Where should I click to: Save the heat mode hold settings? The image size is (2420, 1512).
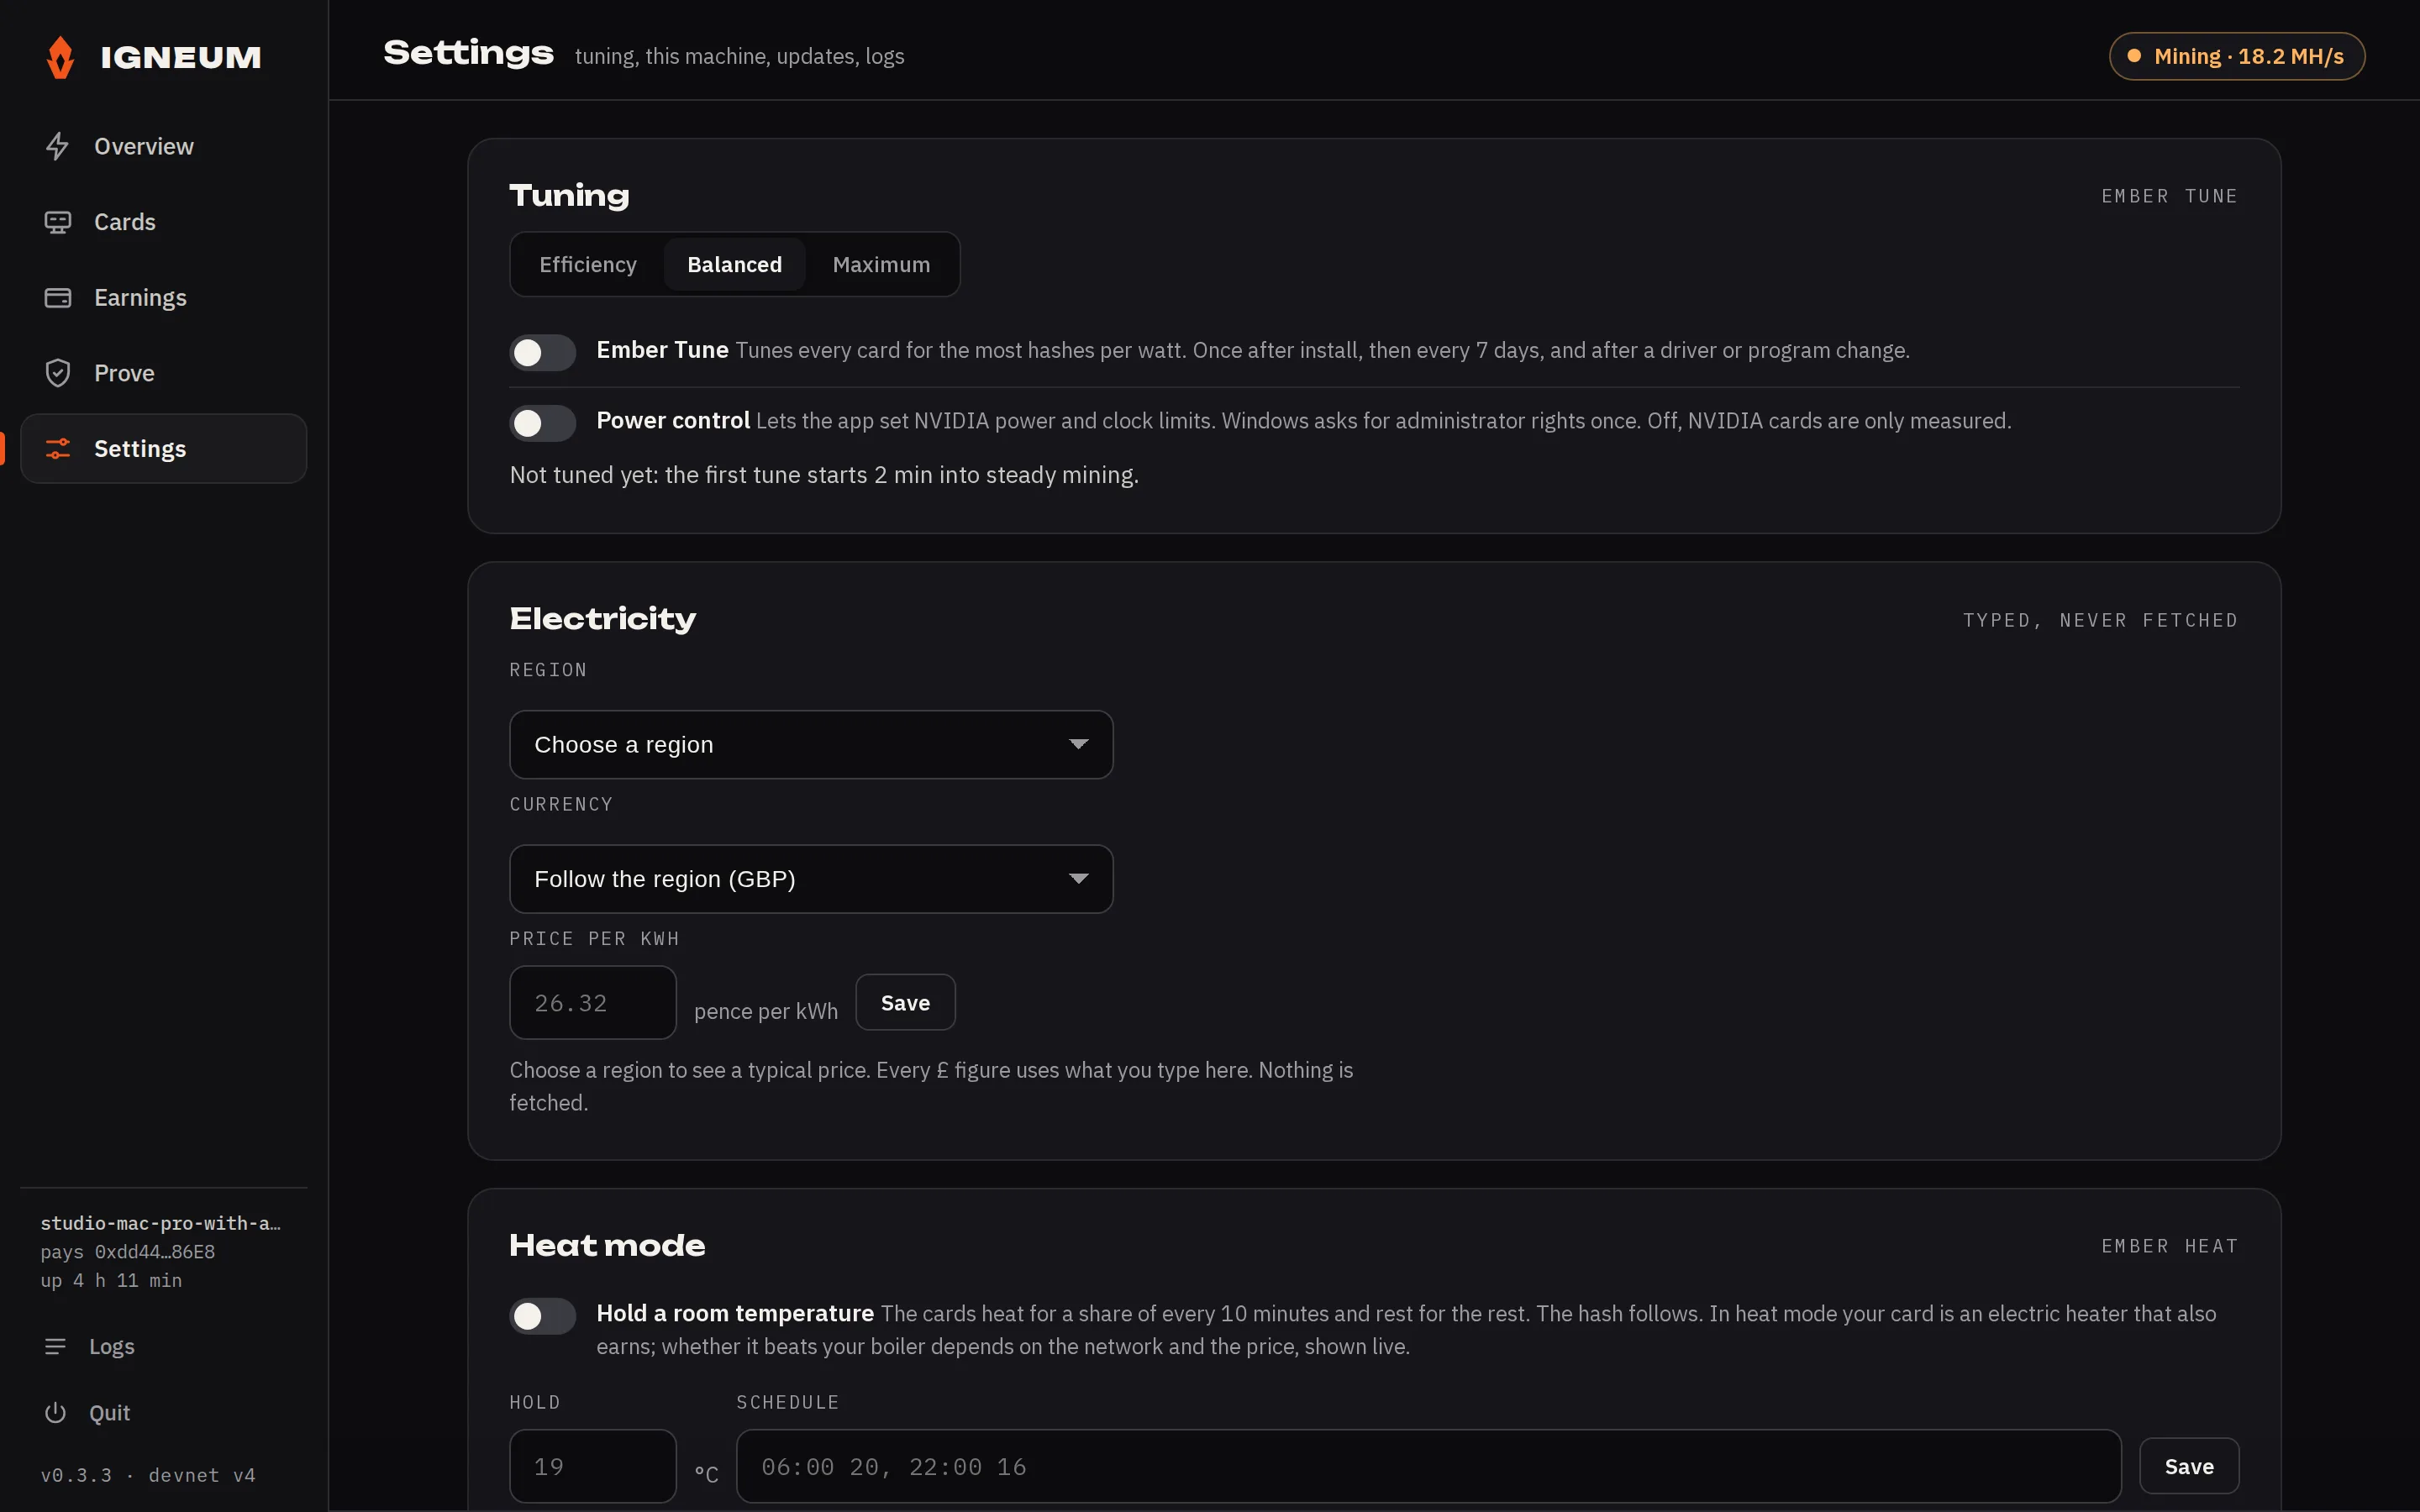[x=2189, y=1466]
